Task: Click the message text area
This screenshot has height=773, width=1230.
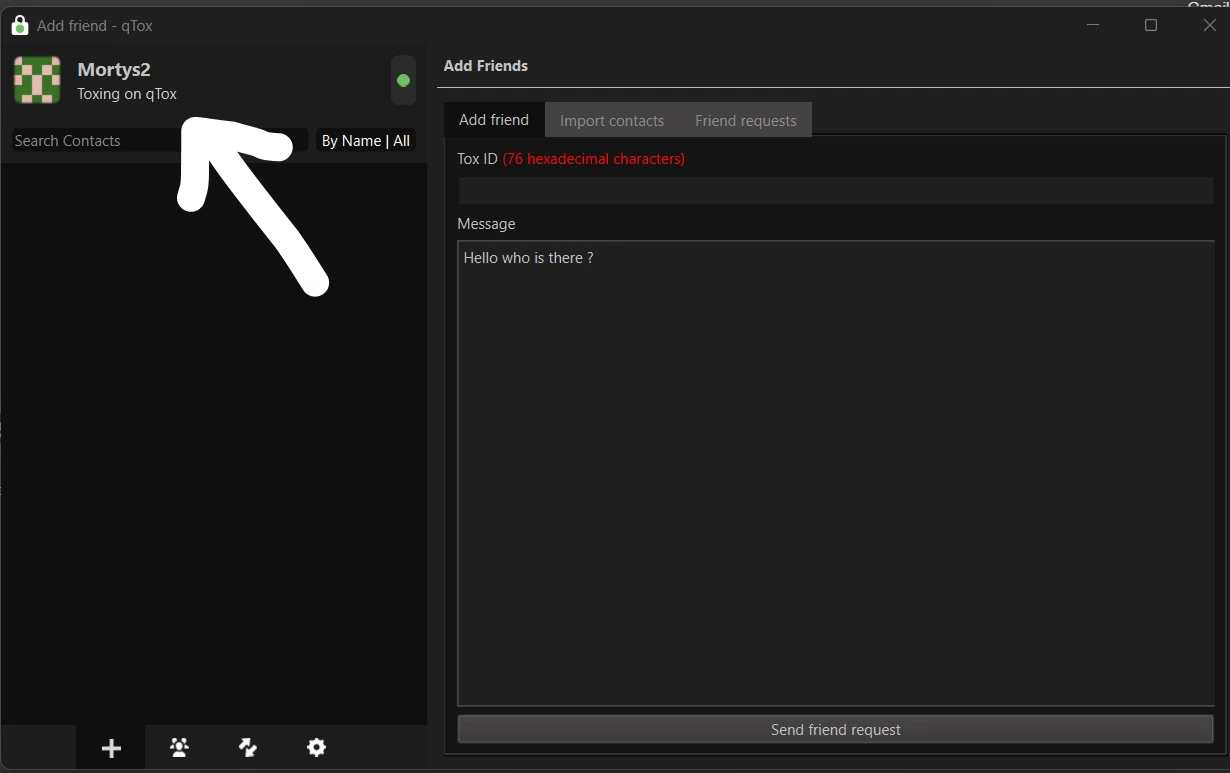Action: 835,472
